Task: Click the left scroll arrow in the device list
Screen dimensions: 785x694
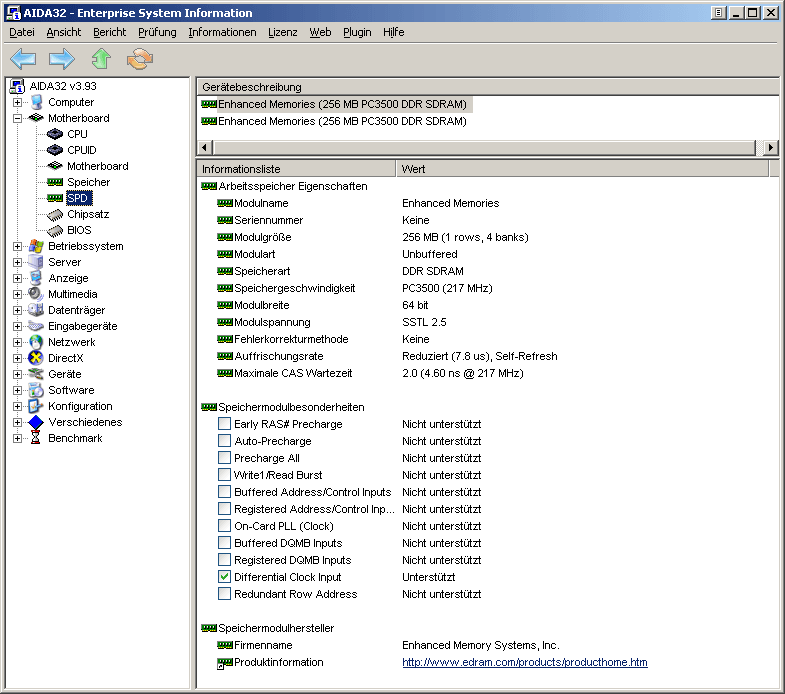Action: [204, 148]
